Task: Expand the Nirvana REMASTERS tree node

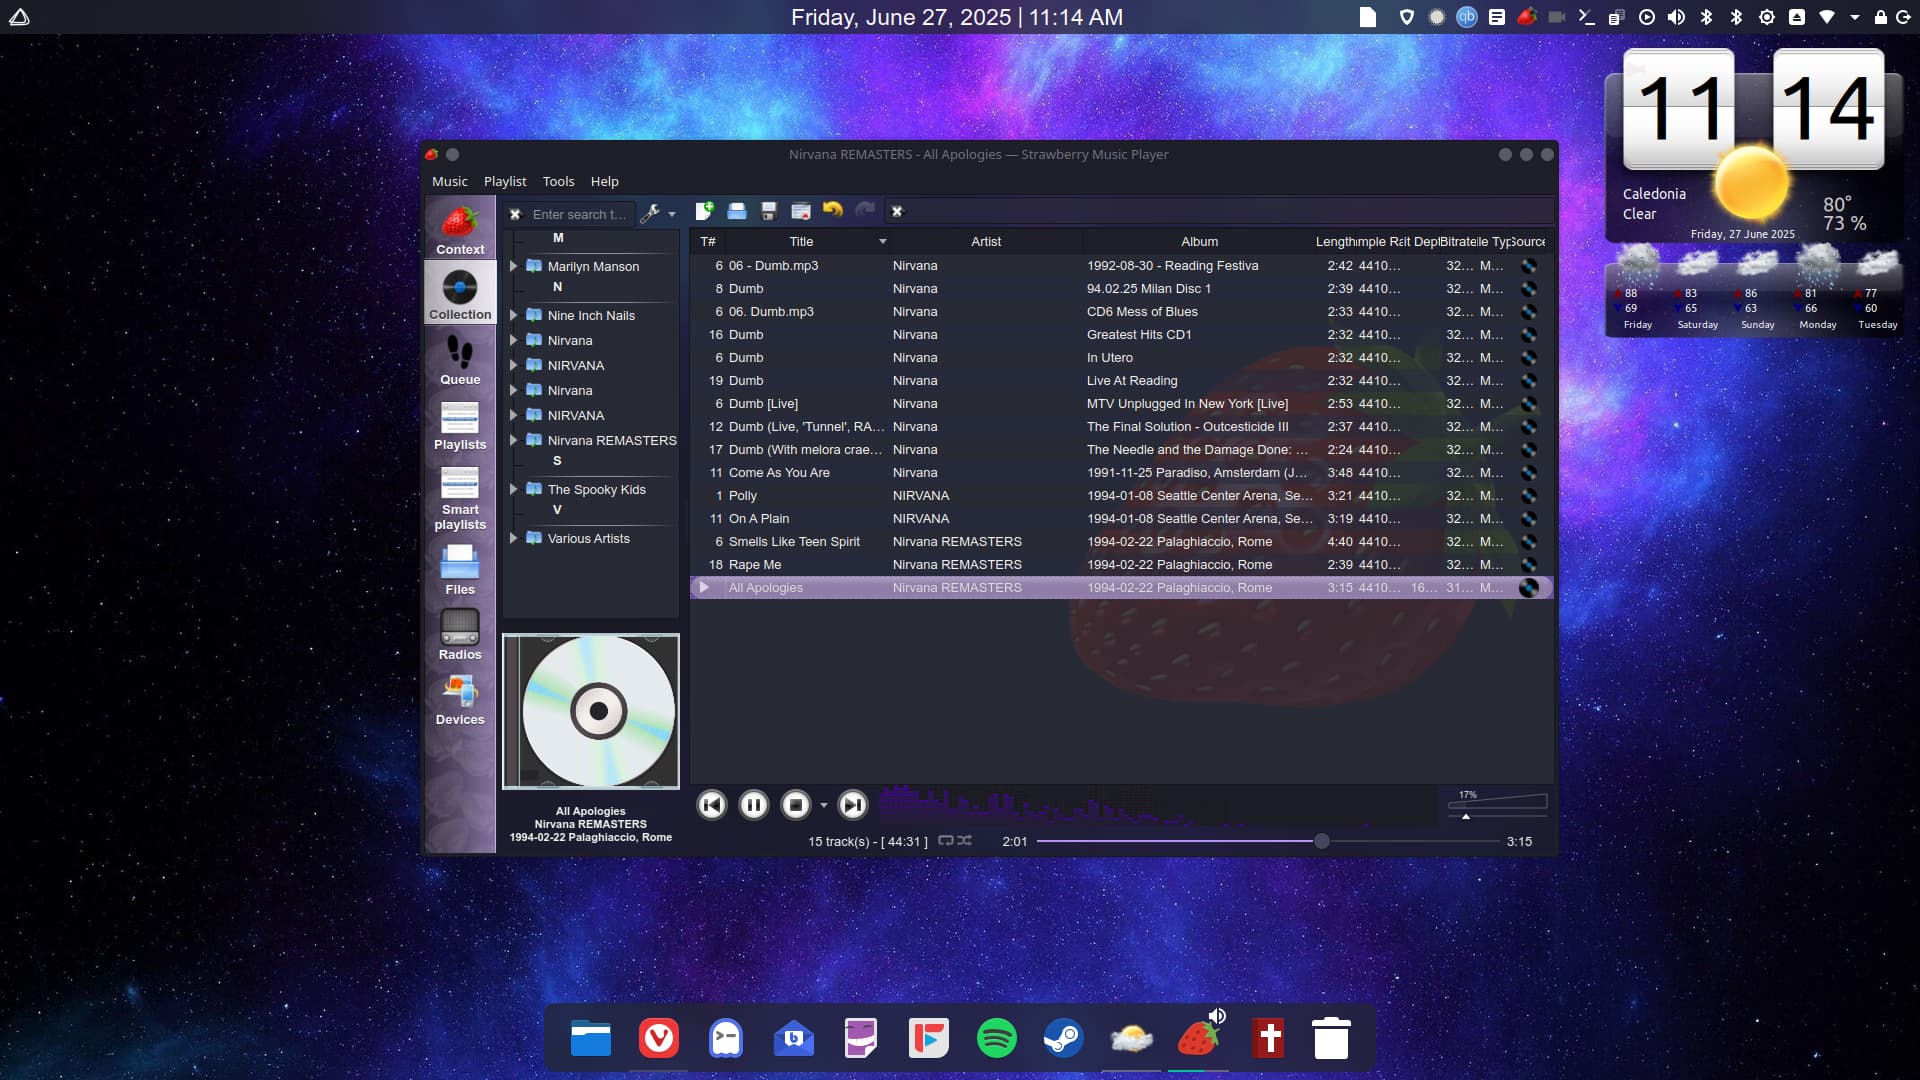Action: tap(514, 440)
